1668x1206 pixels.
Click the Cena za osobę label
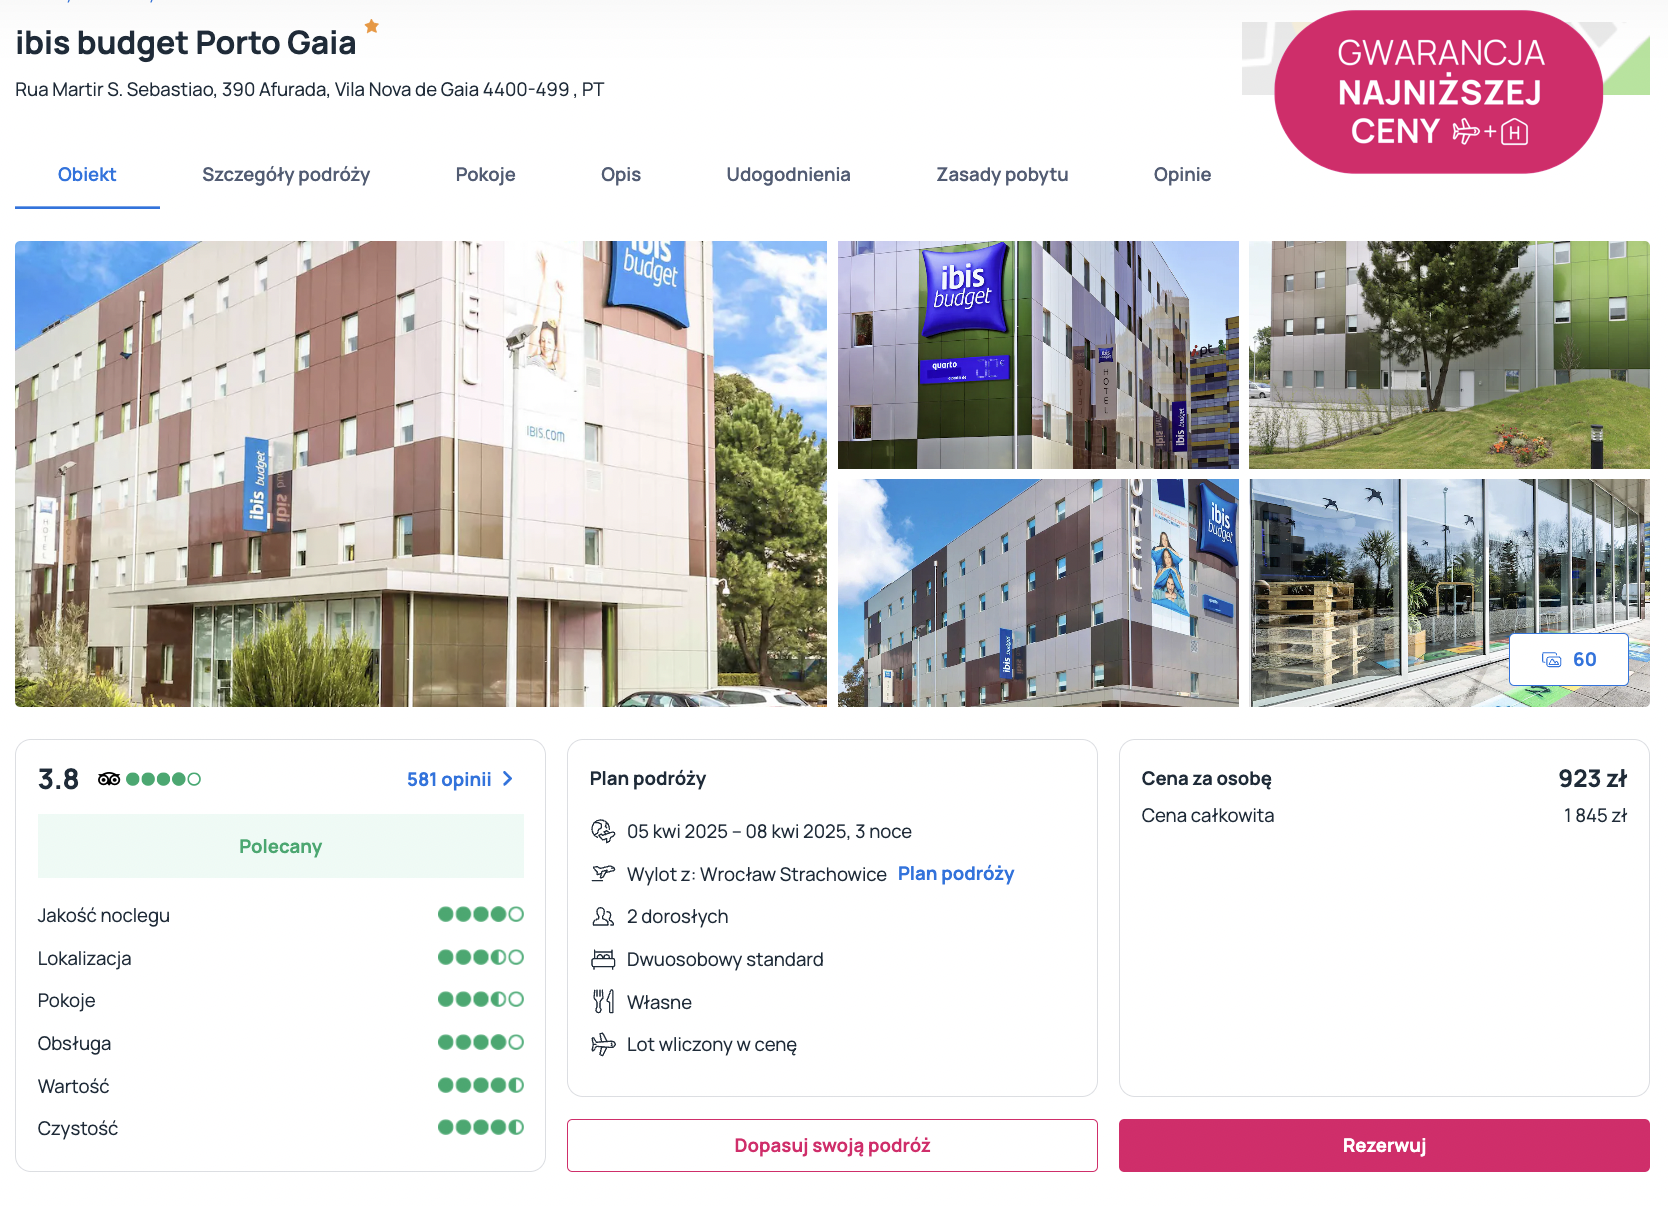tap(1207, 779)
